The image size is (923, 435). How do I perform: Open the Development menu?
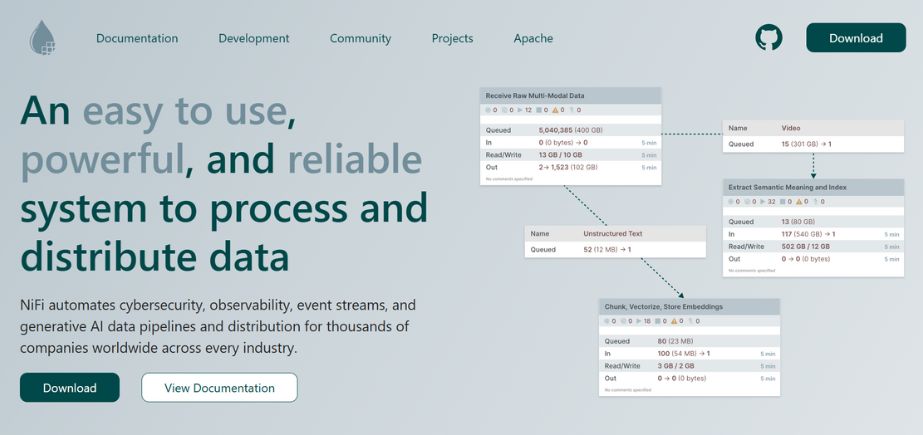coord(254,38)
